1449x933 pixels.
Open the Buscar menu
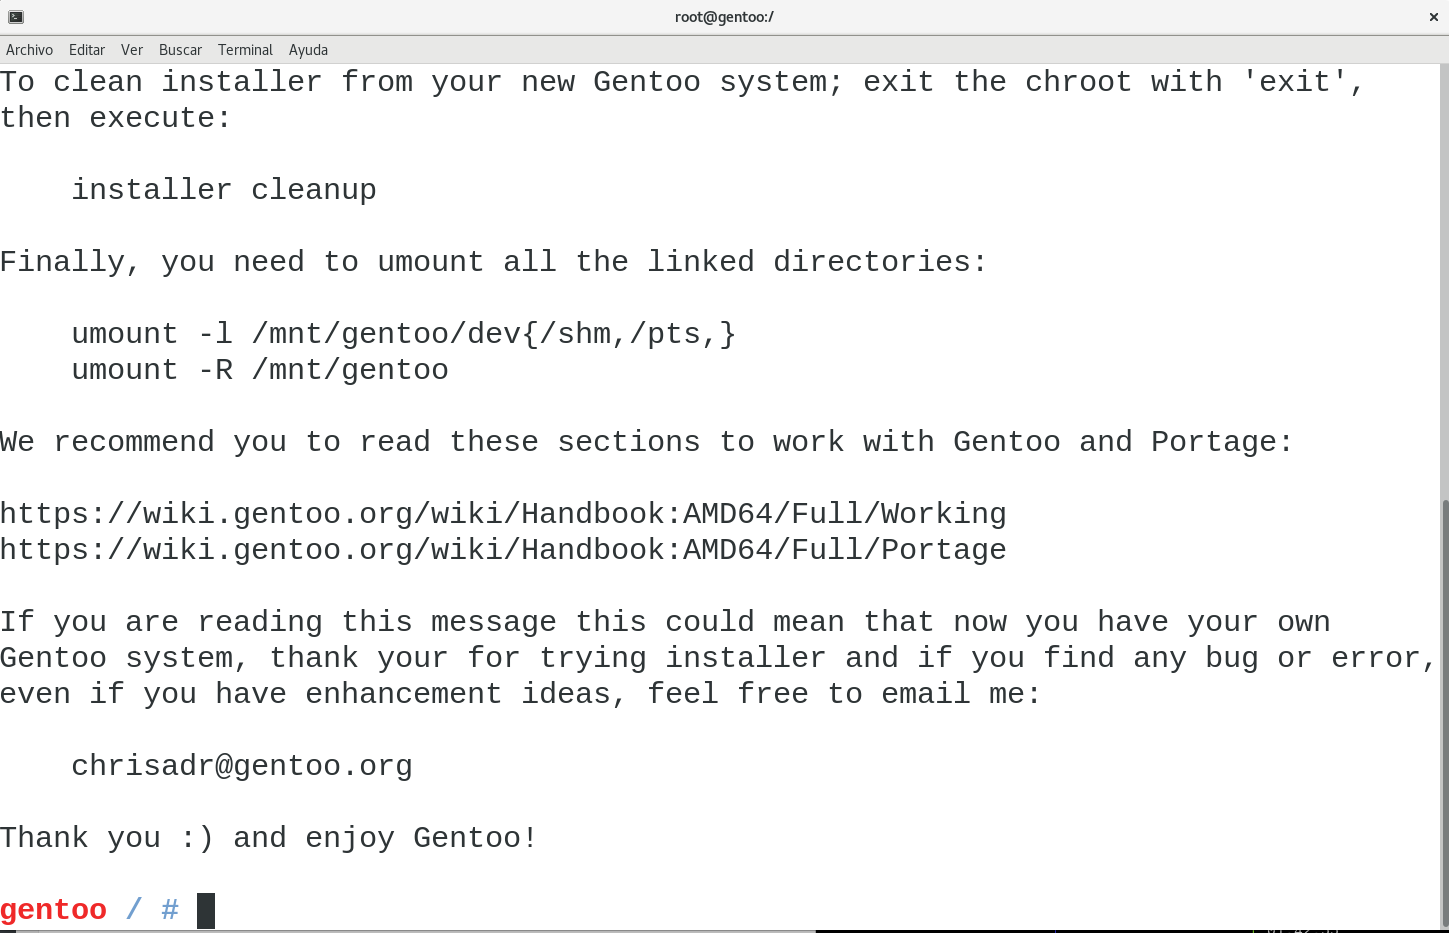pyautogui.click(x=180, y=50)
